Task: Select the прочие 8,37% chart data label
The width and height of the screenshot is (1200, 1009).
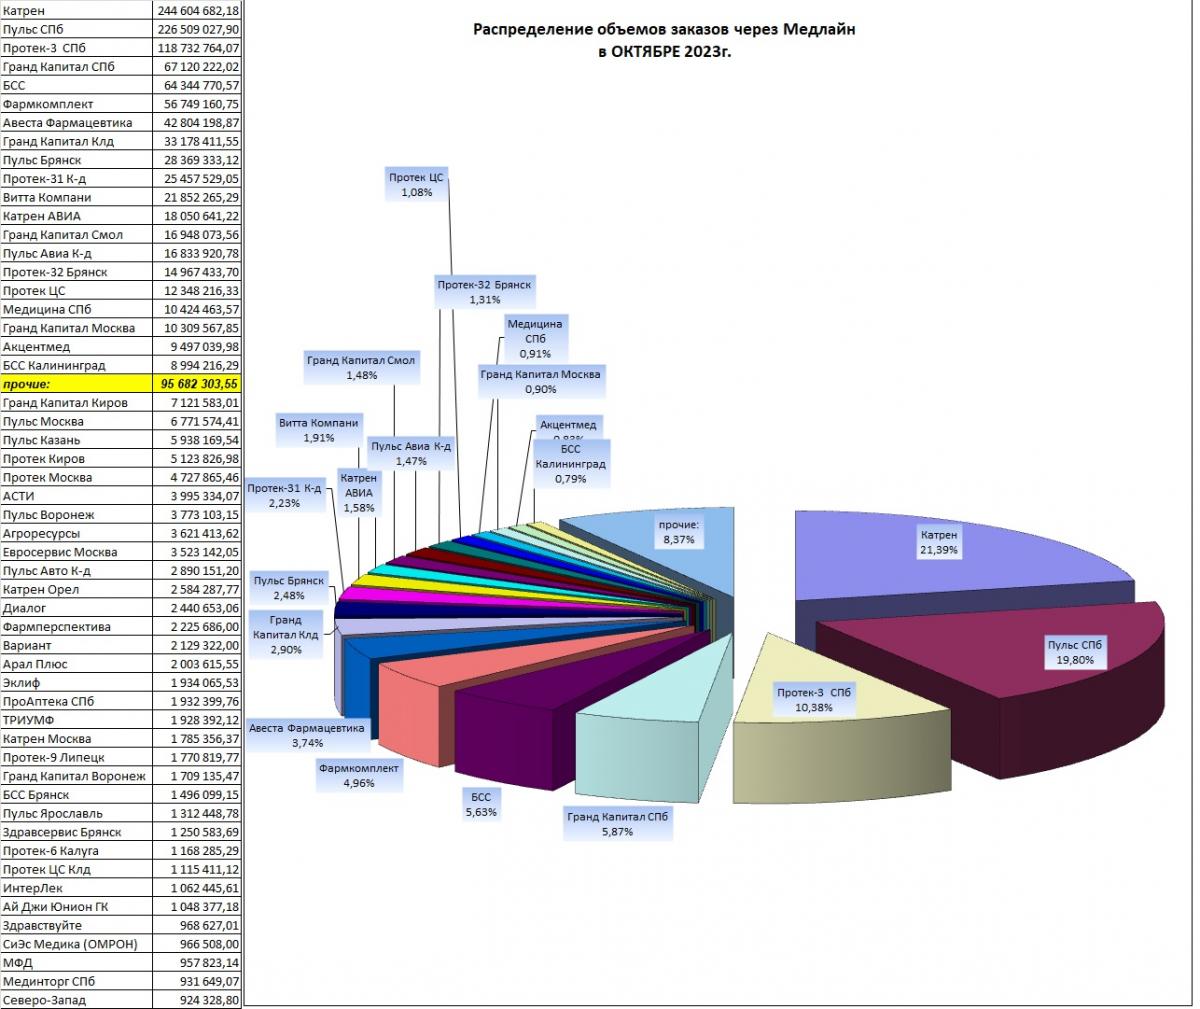Action: [x=679, y=531]
